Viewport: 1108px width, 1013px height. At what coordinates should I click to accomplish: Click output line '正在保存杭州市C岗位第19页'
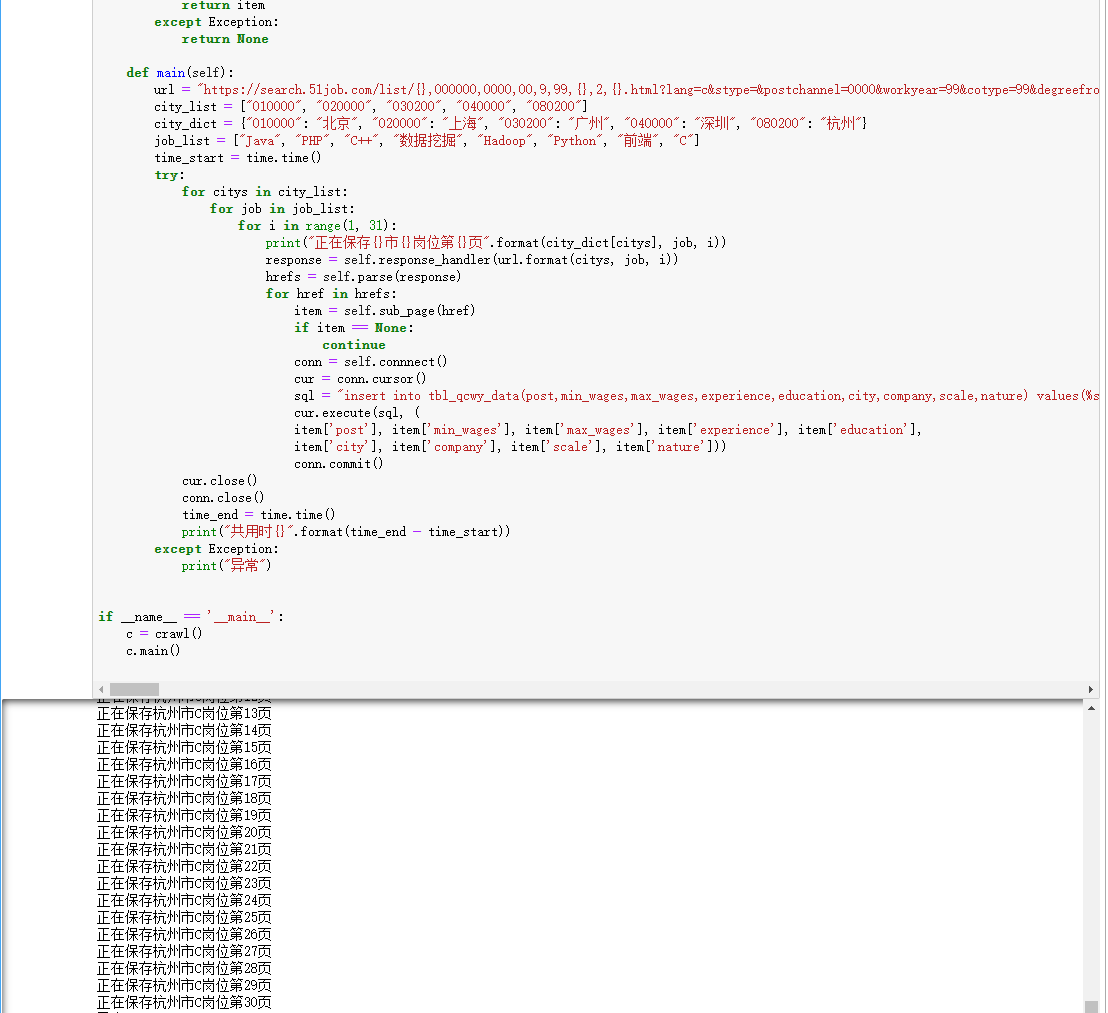(x=184, y=815)
